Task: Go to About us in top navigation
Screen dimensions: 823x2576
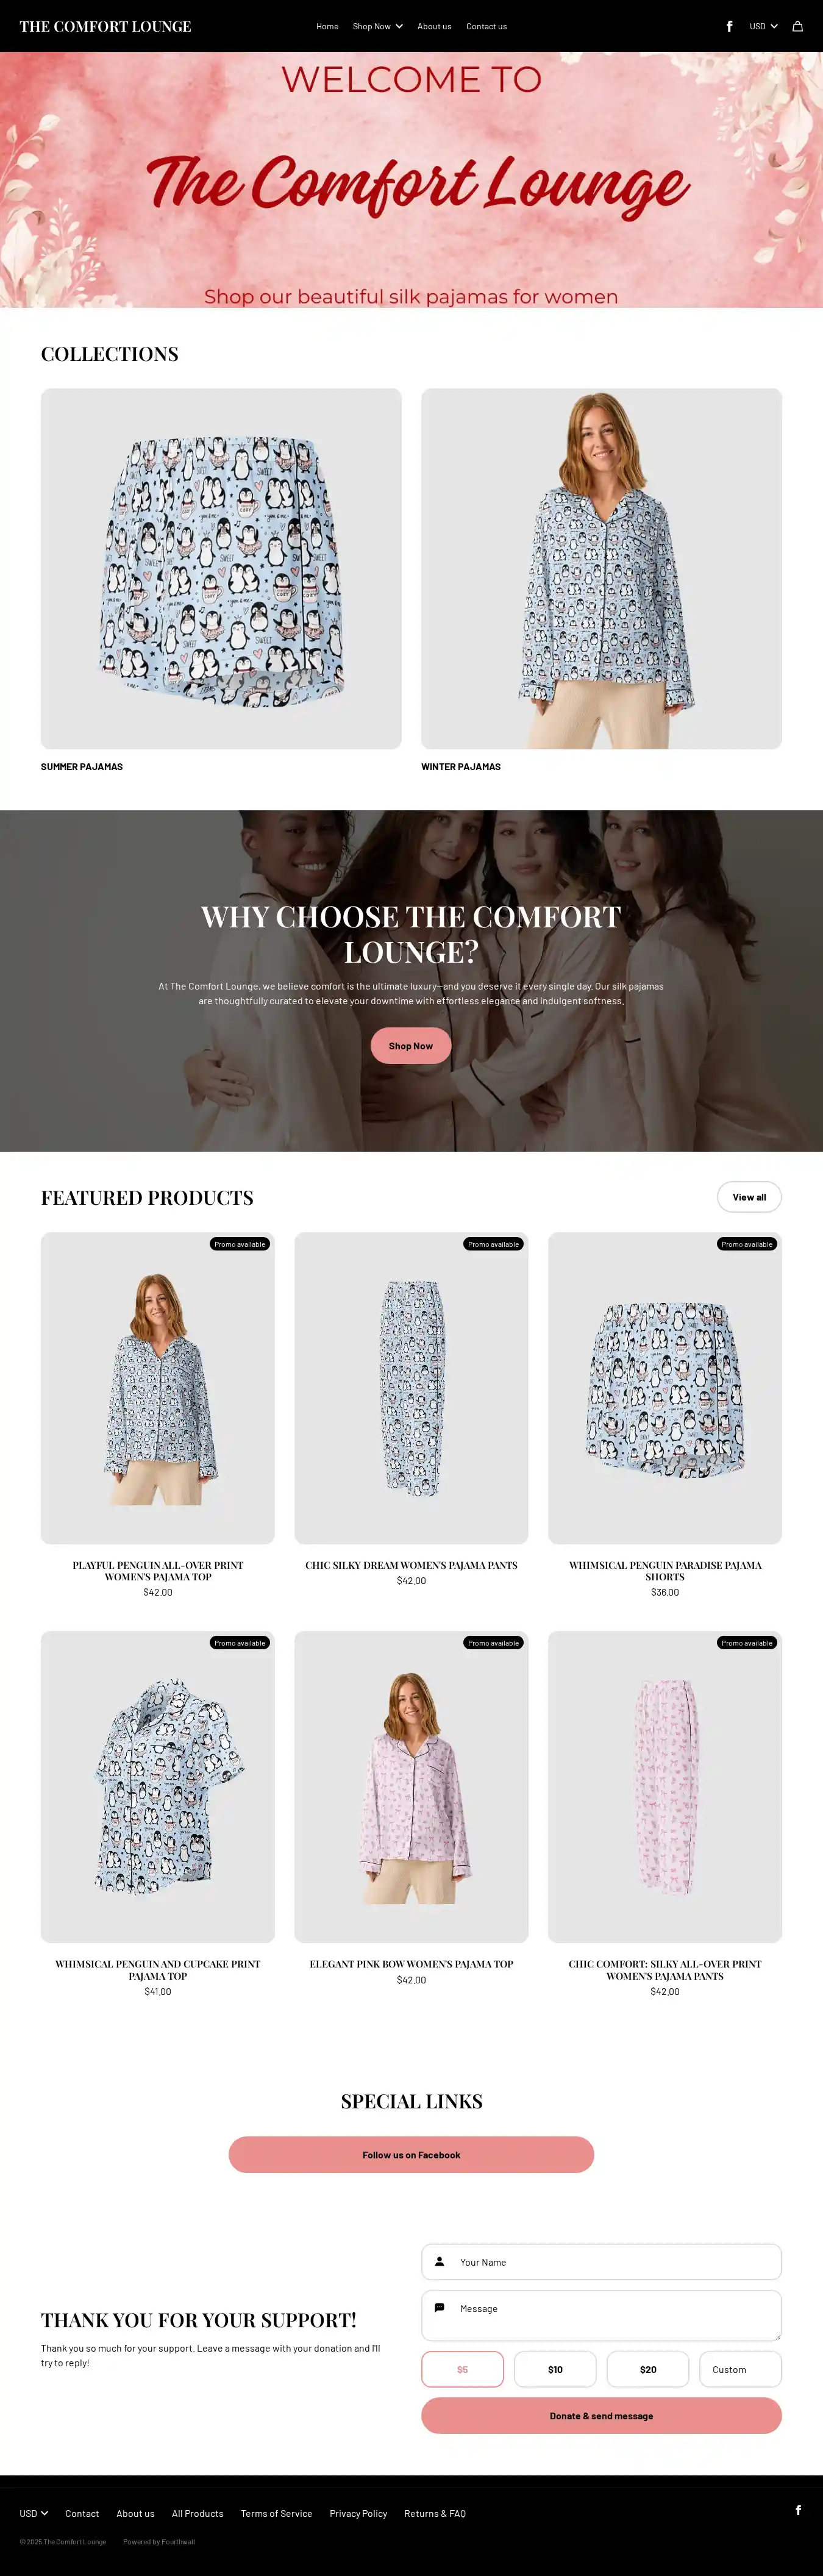Action: pyautogui.click(x=434, y=26)
